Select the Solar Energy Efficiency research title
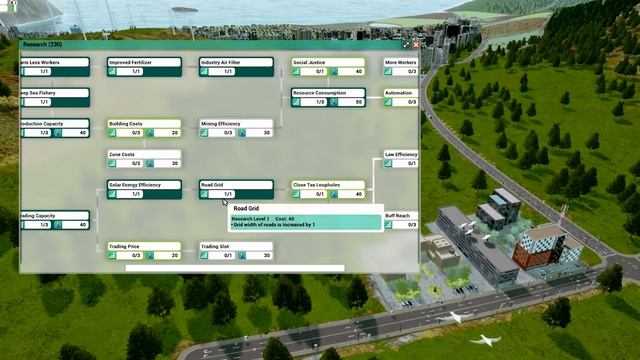640x360 pixels. point(135,185)
